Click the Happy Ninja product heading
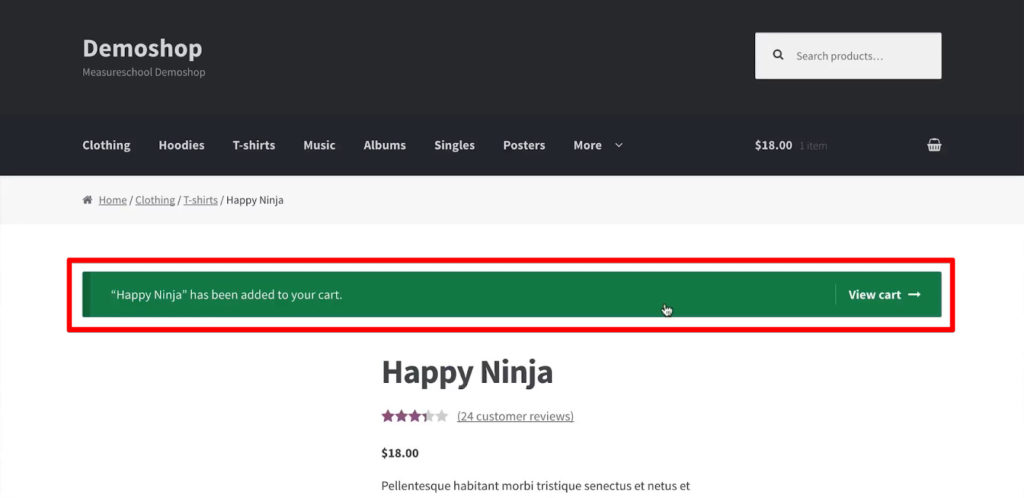Image resolution: width=1024 pixels, height=498 pixels. [467, 372]
